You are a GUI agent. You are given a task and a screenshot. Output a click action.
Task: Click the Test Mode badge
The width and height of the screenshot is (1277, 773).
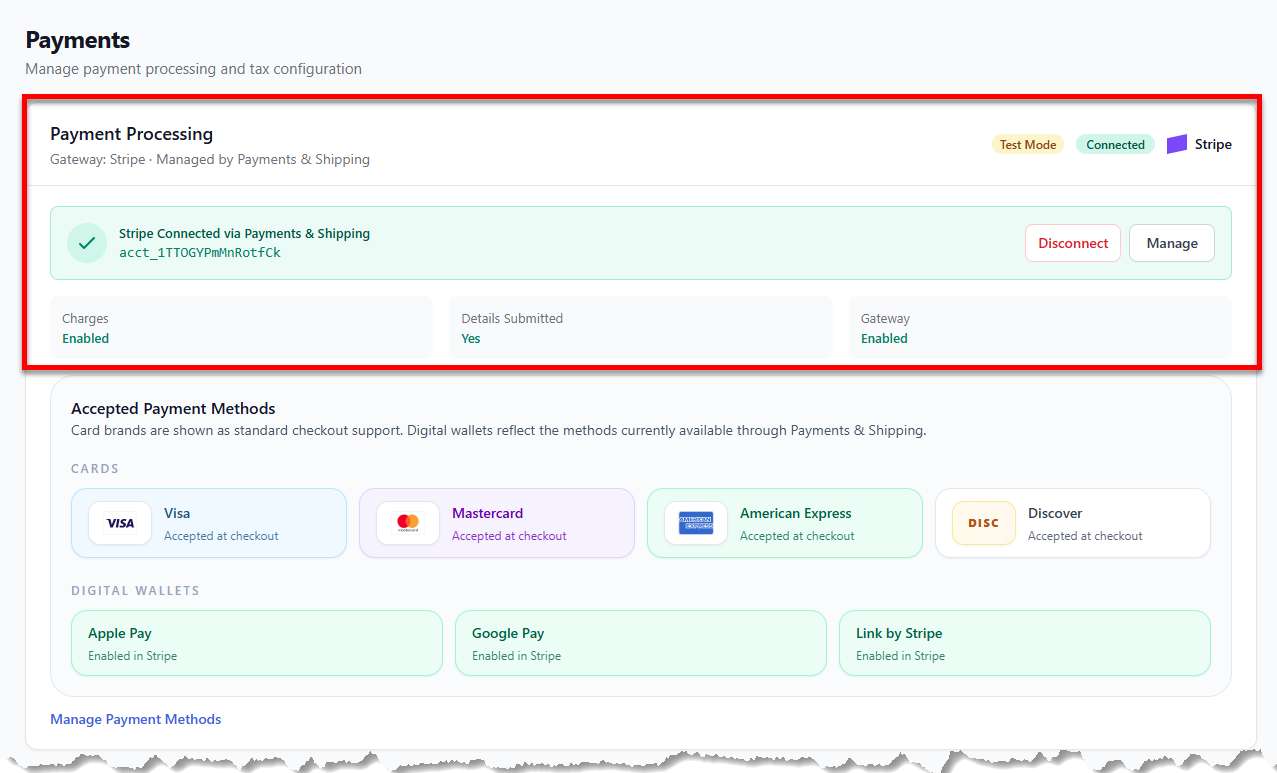coord(1028,144)
